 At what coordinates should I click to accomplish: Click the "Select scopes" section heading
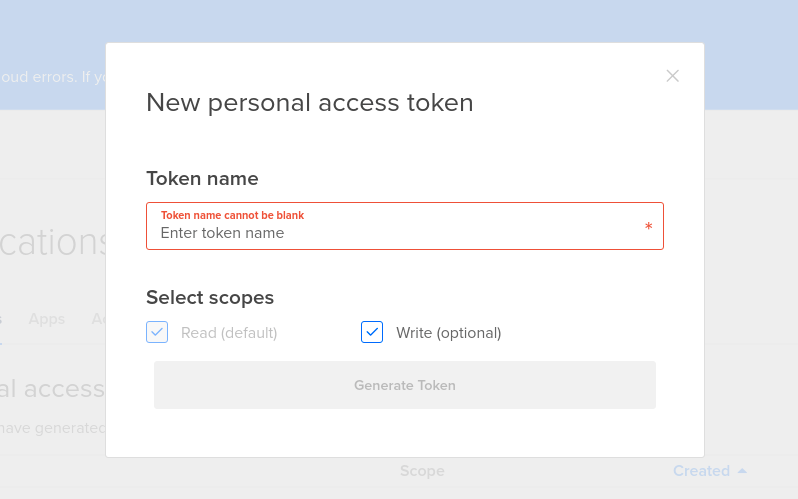pyautogui.click(x=210, y=297)
